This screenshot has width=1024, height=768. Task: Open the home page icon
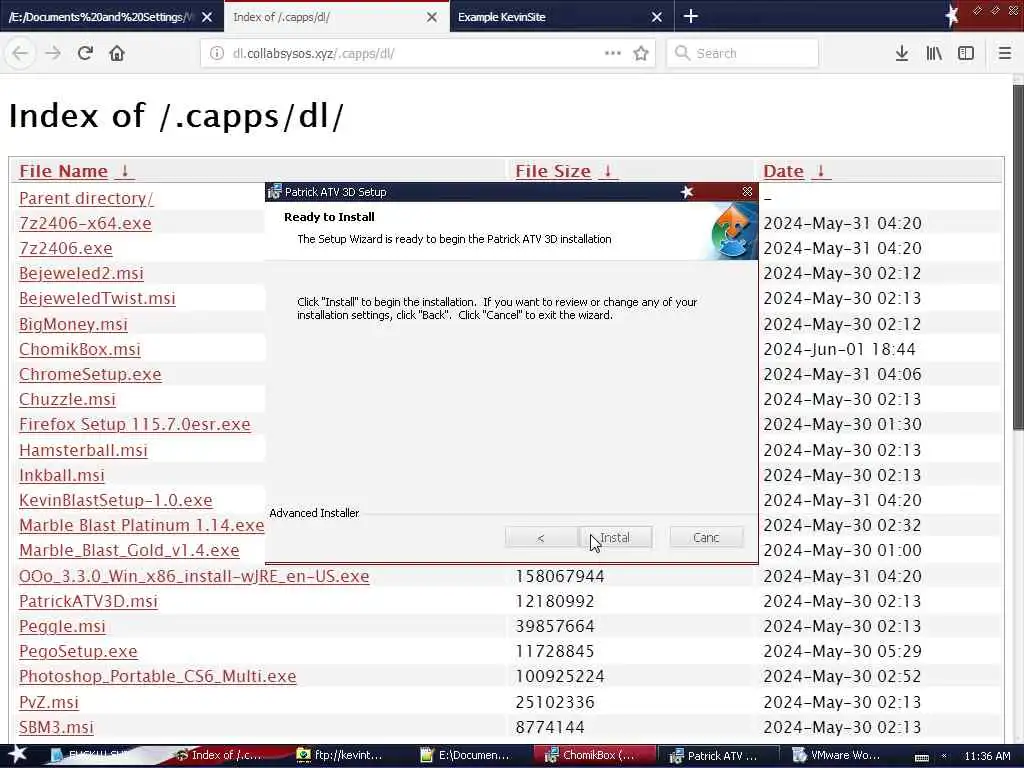tap(117, 54)
